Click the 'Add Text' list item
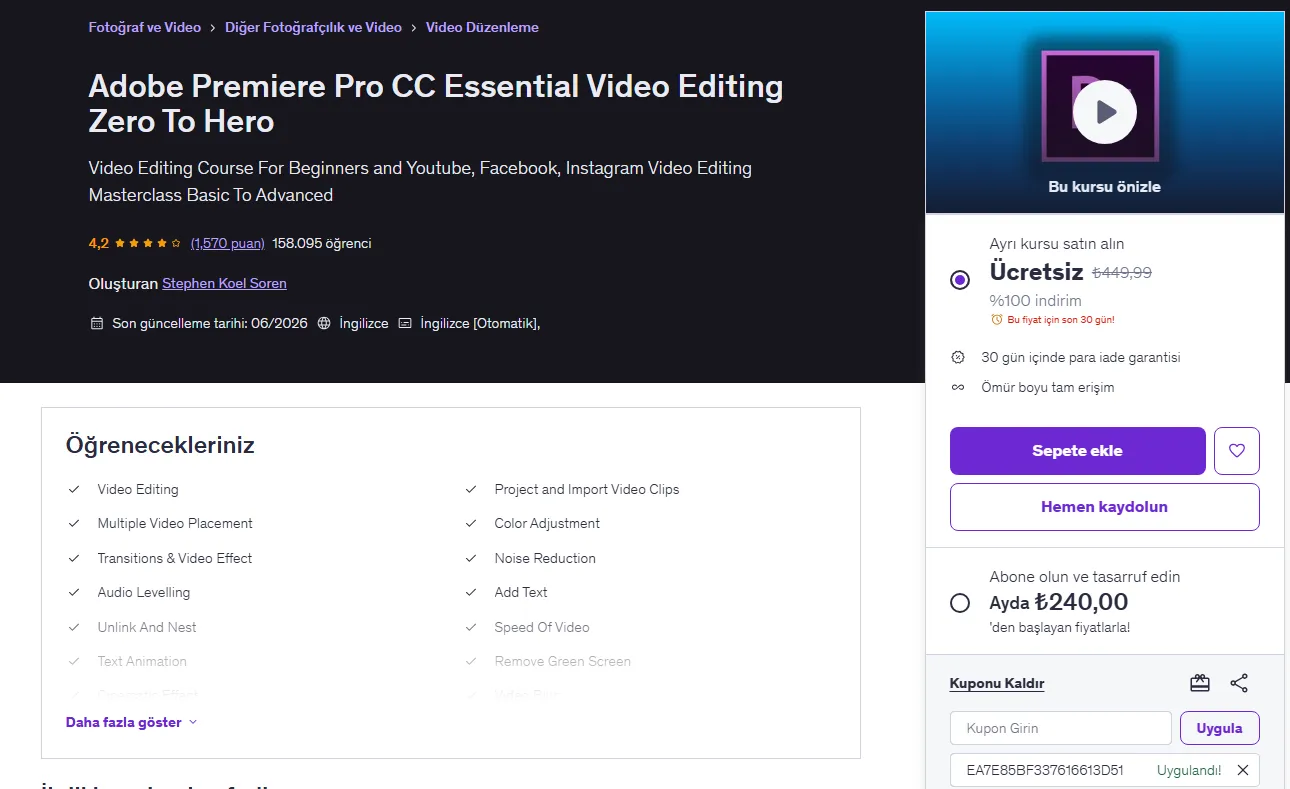Viewport: 1290px width, 789px height. (521, 592)
